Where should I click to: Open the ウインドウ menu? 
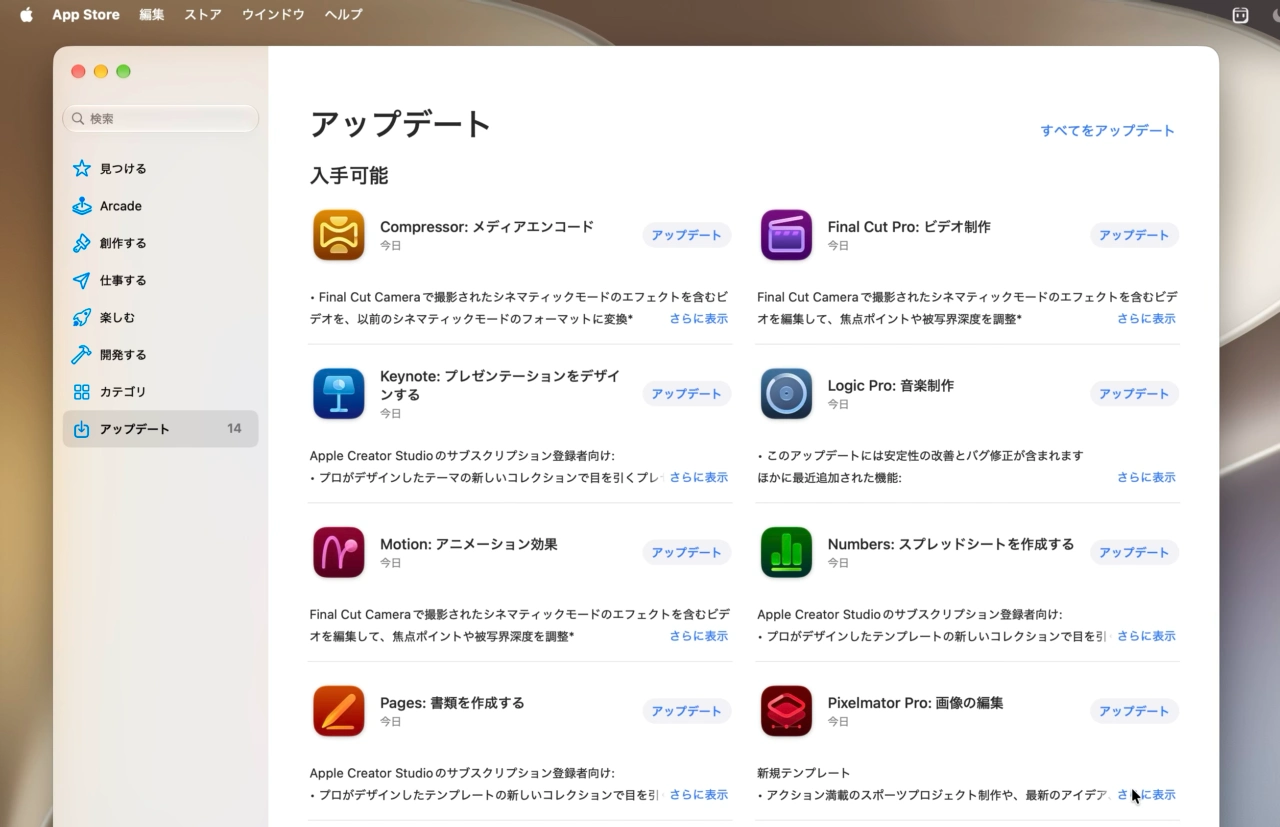click(x=273, y=15)
